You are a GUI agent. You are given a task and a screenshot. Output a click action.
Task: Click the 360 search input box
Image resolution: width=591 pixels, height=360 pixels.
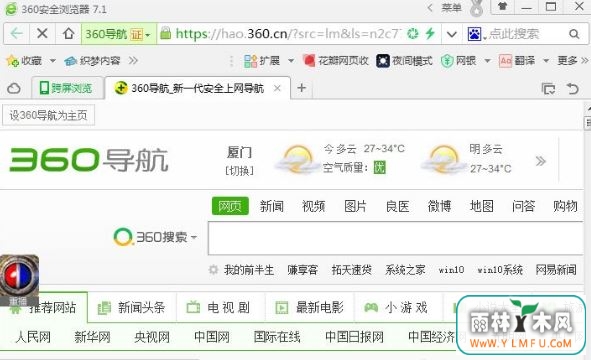tap(396, 238)
